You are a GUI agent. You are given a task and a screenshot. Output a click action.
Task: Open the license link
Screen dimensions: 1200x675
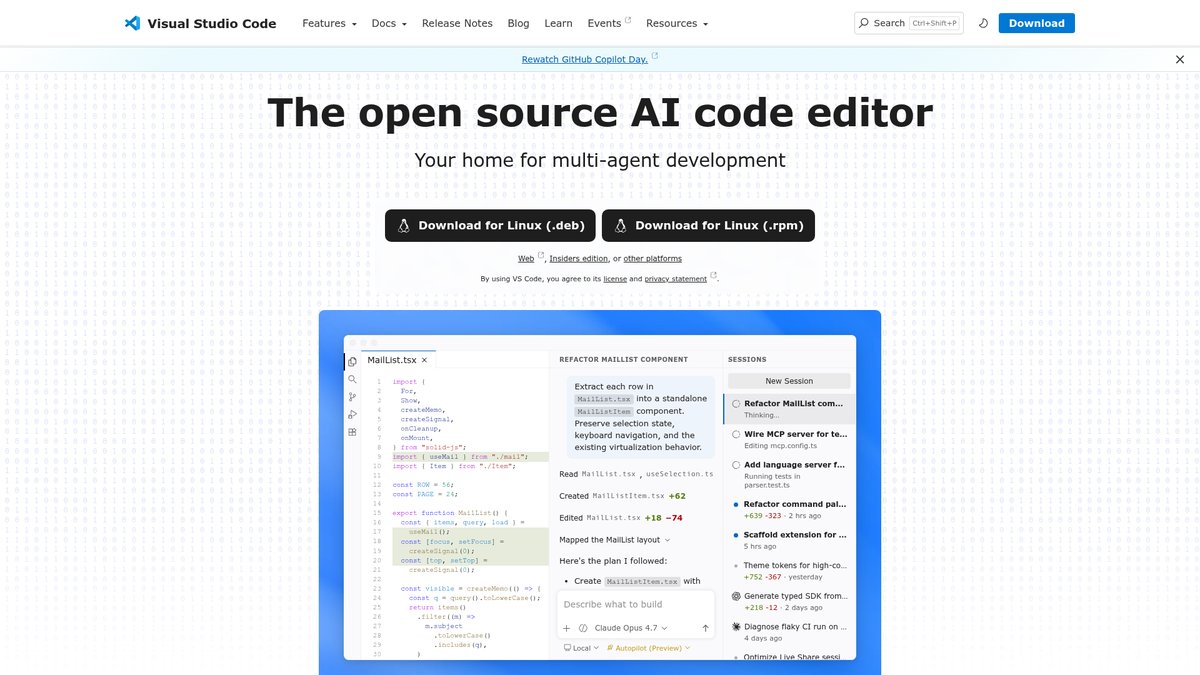(x=615, y=279)
